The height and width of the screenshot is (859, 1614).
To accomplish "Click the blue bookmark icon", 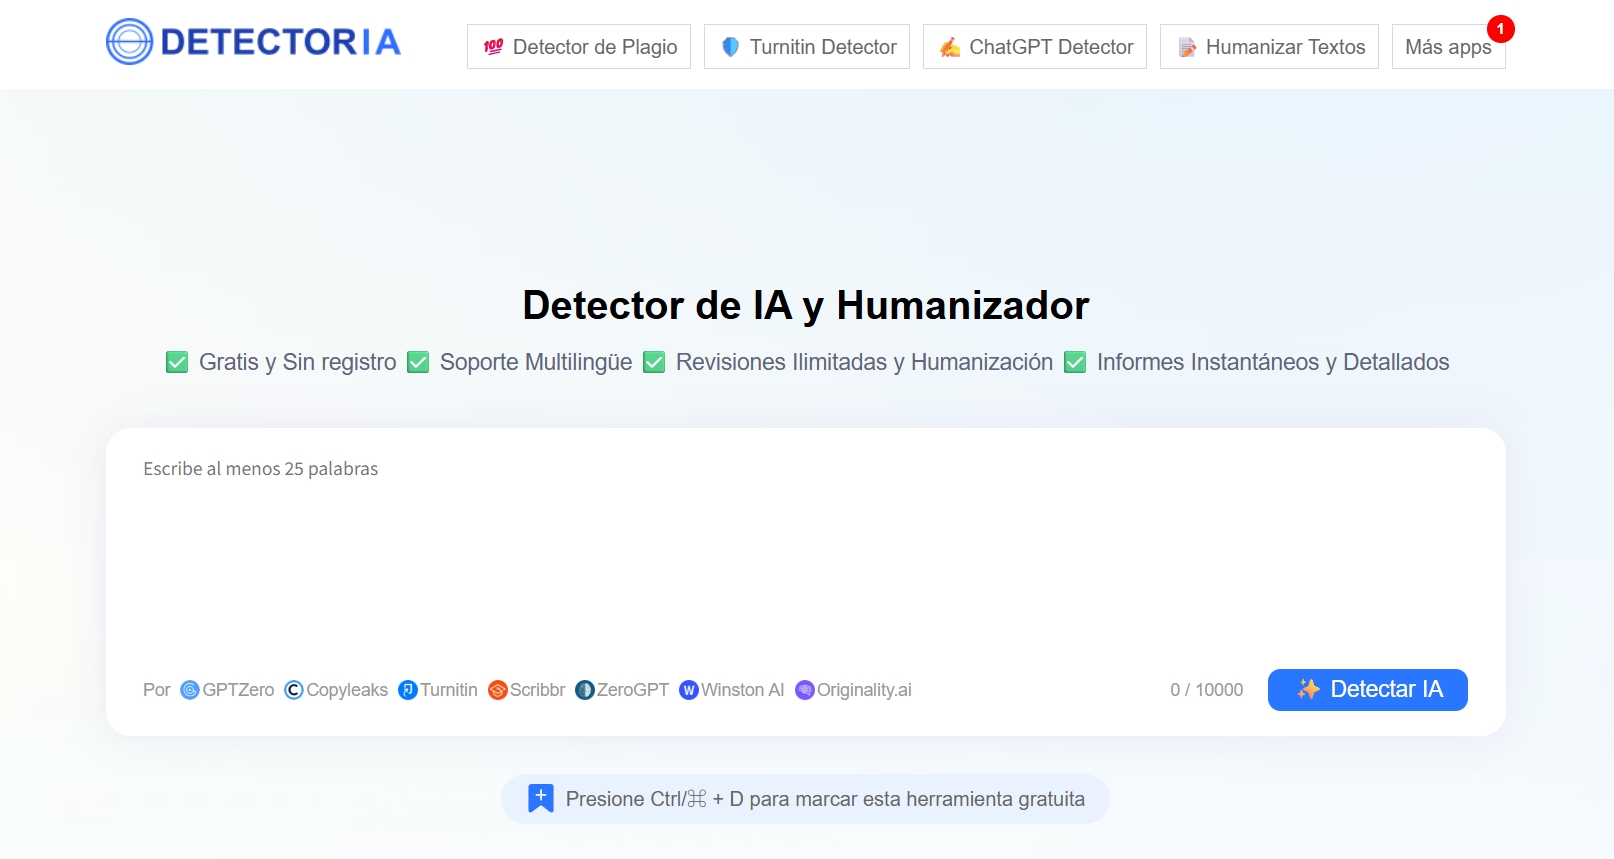I will tap(541, 798).
